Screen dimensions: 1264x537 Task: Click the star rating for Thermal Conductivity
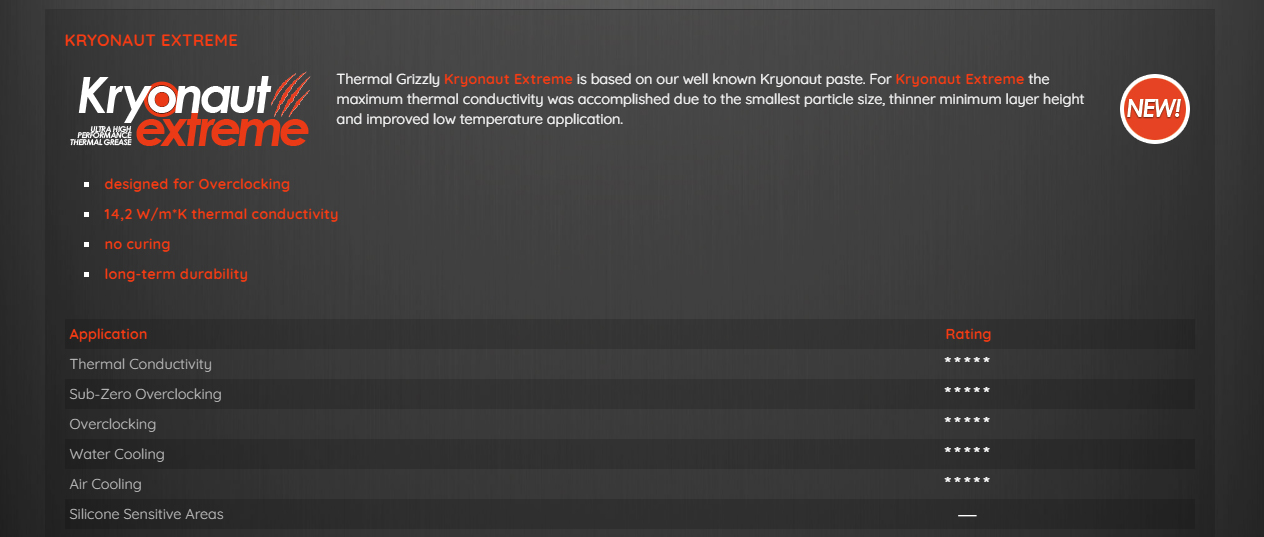[967, 362]
